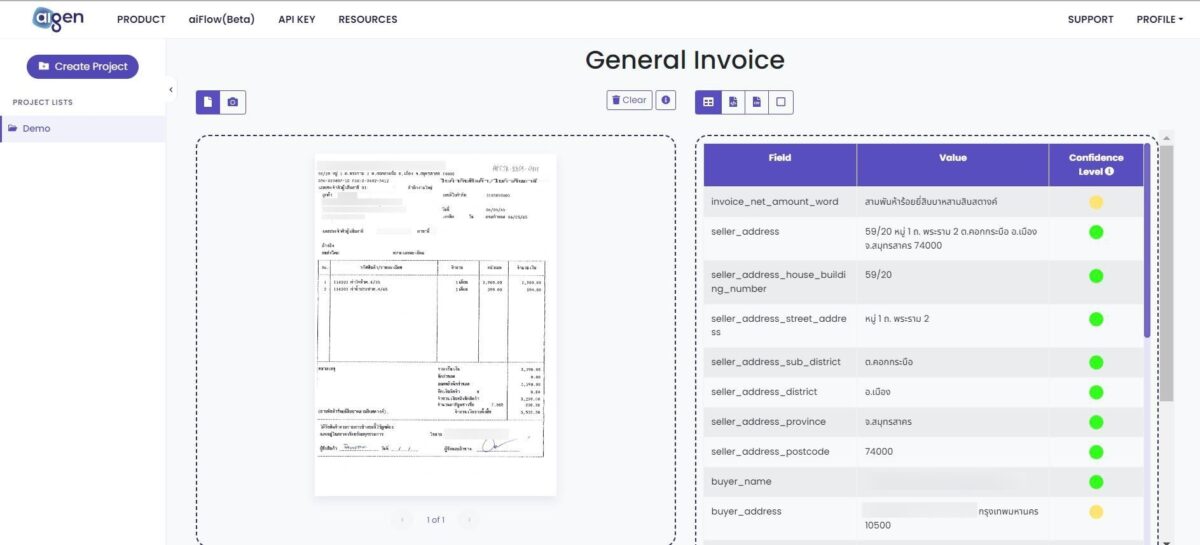Switch results to table view
Image resolution: width=1200 pixels, height=545 pixels.
tap(708, 102)
